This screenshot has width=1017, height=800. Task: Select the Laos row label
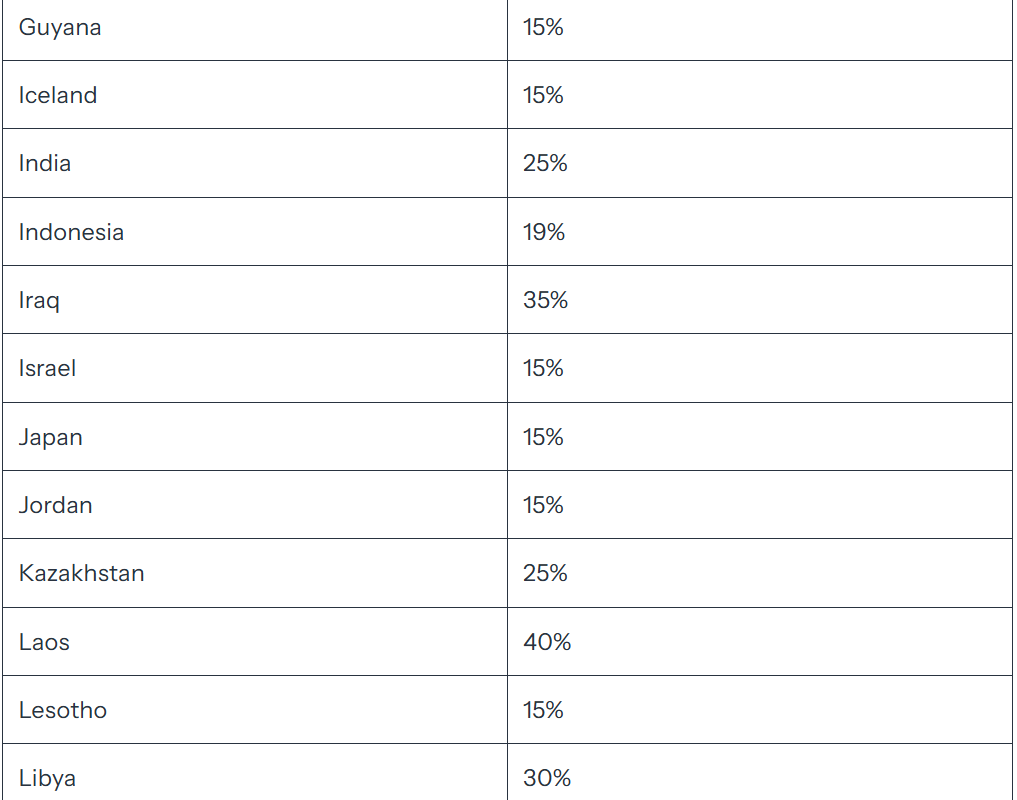pos(44,642)
